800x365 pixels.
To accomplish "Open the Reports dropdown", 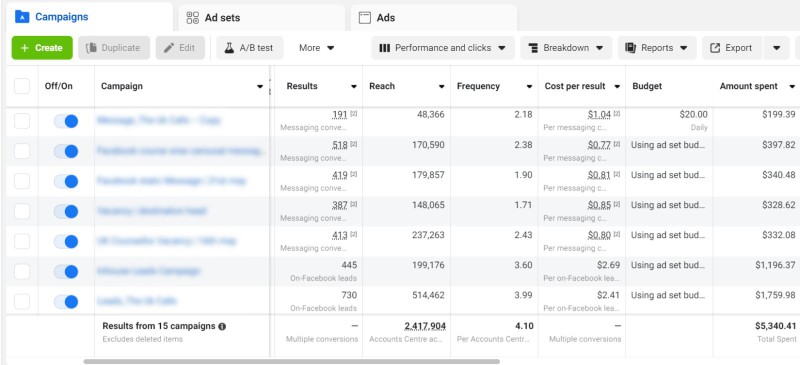I will click(657, 47).
